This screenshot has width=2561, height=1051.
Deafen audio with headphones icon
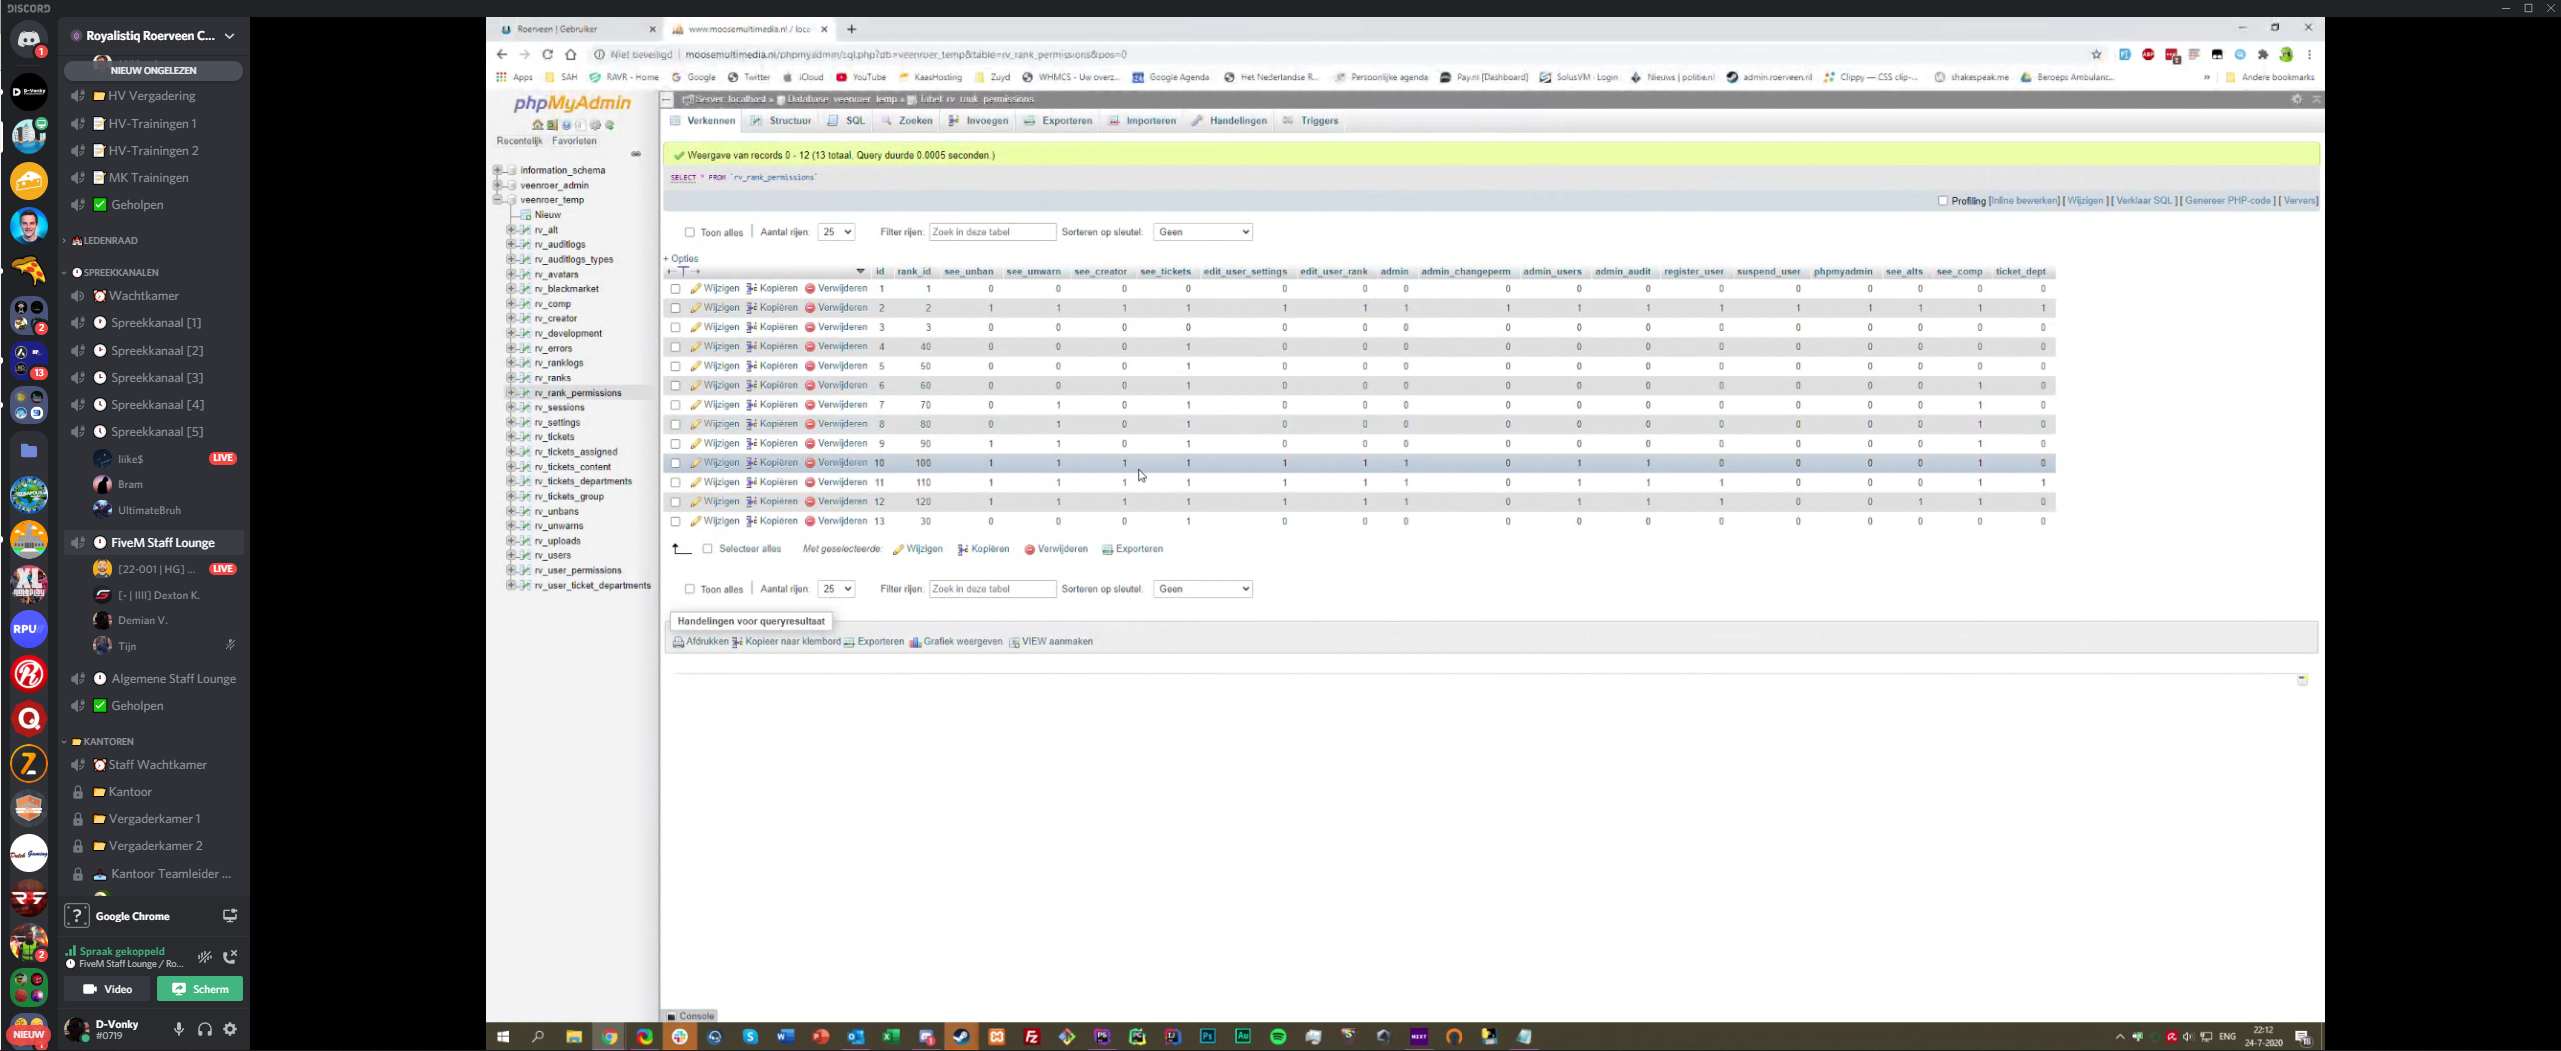pos(205,1029)
